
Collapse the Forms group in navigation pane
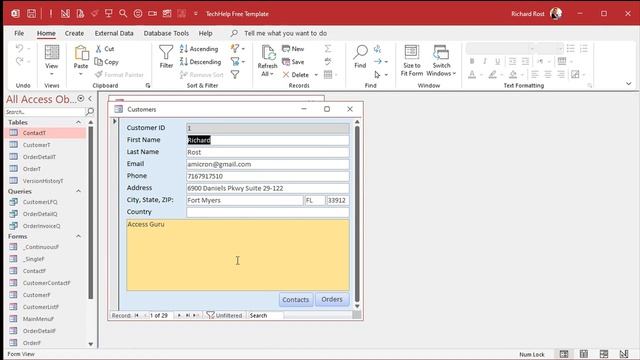point(78,236)
